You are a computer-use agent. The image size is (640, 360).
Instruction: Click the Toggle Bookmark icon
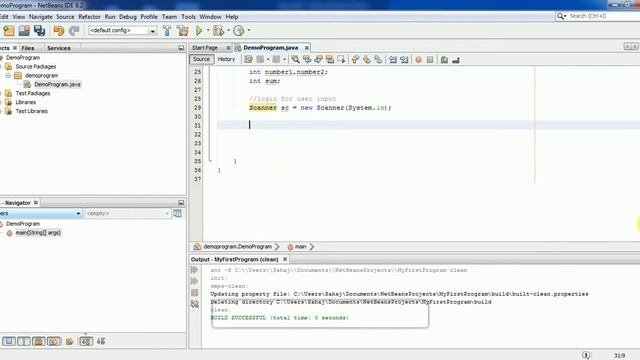click(x=378, y=60)
